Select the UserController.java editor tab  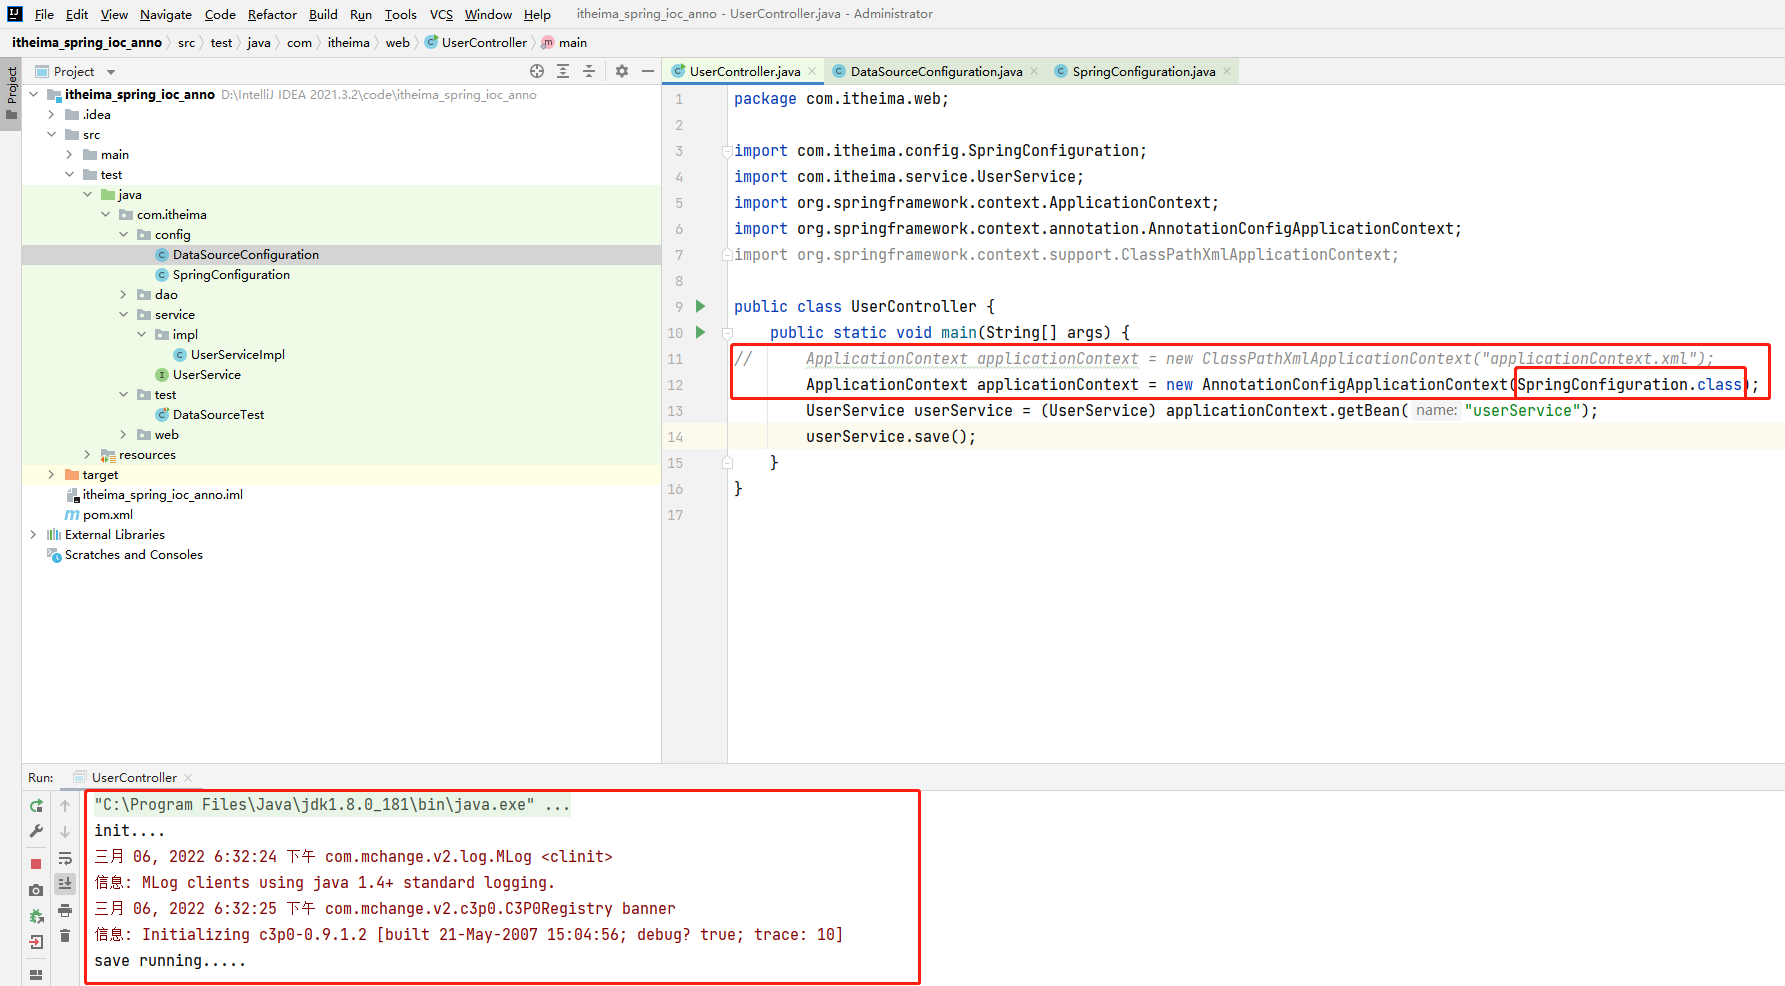click(x=744, y=71)
